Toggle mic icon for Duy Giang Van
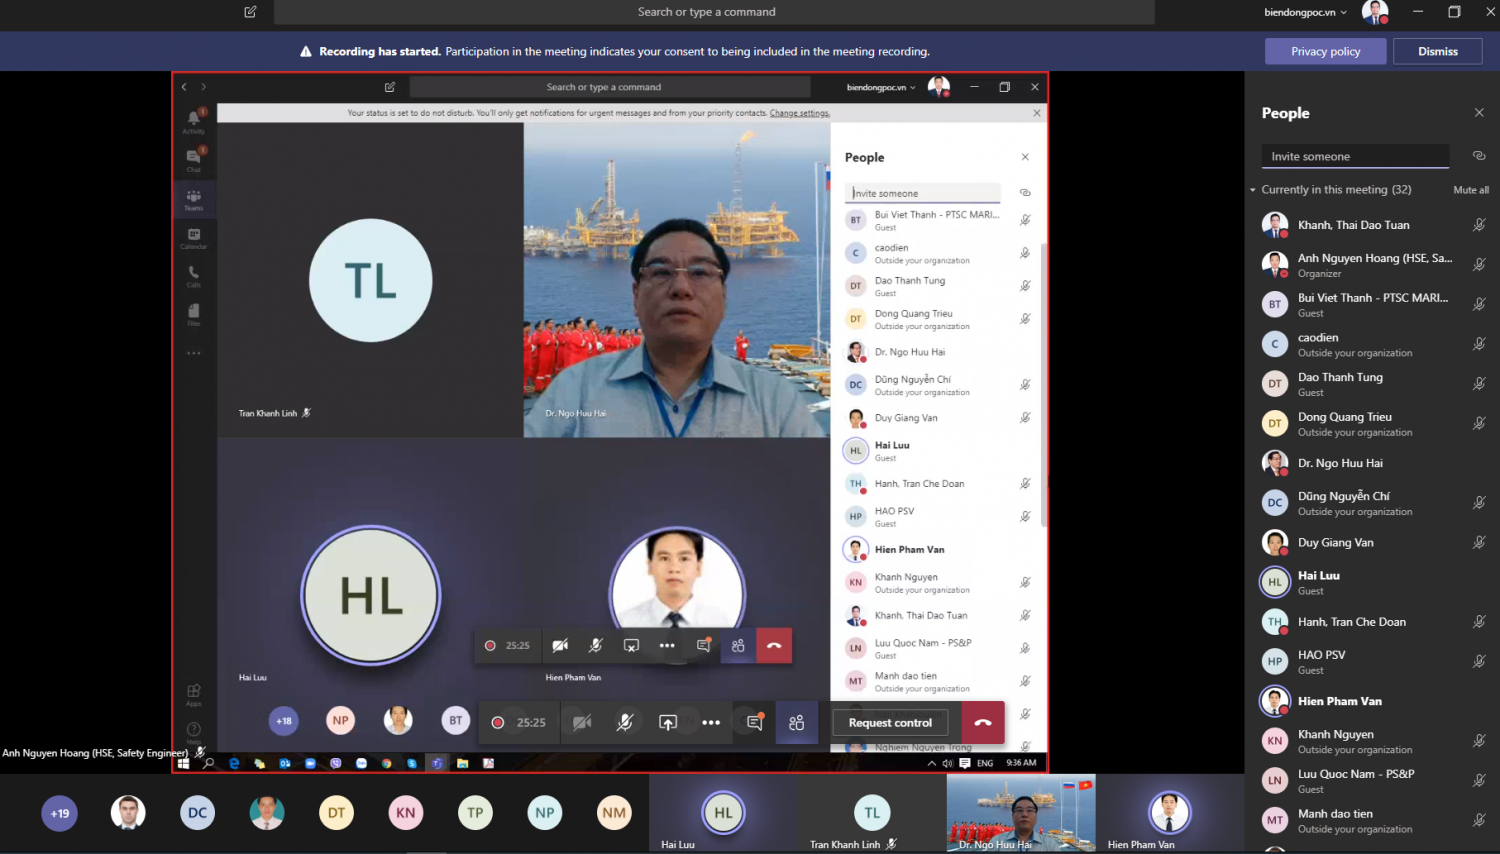Image resolution: width=1500 pixels, height=854 pixels. click(x=1479, y=542)
